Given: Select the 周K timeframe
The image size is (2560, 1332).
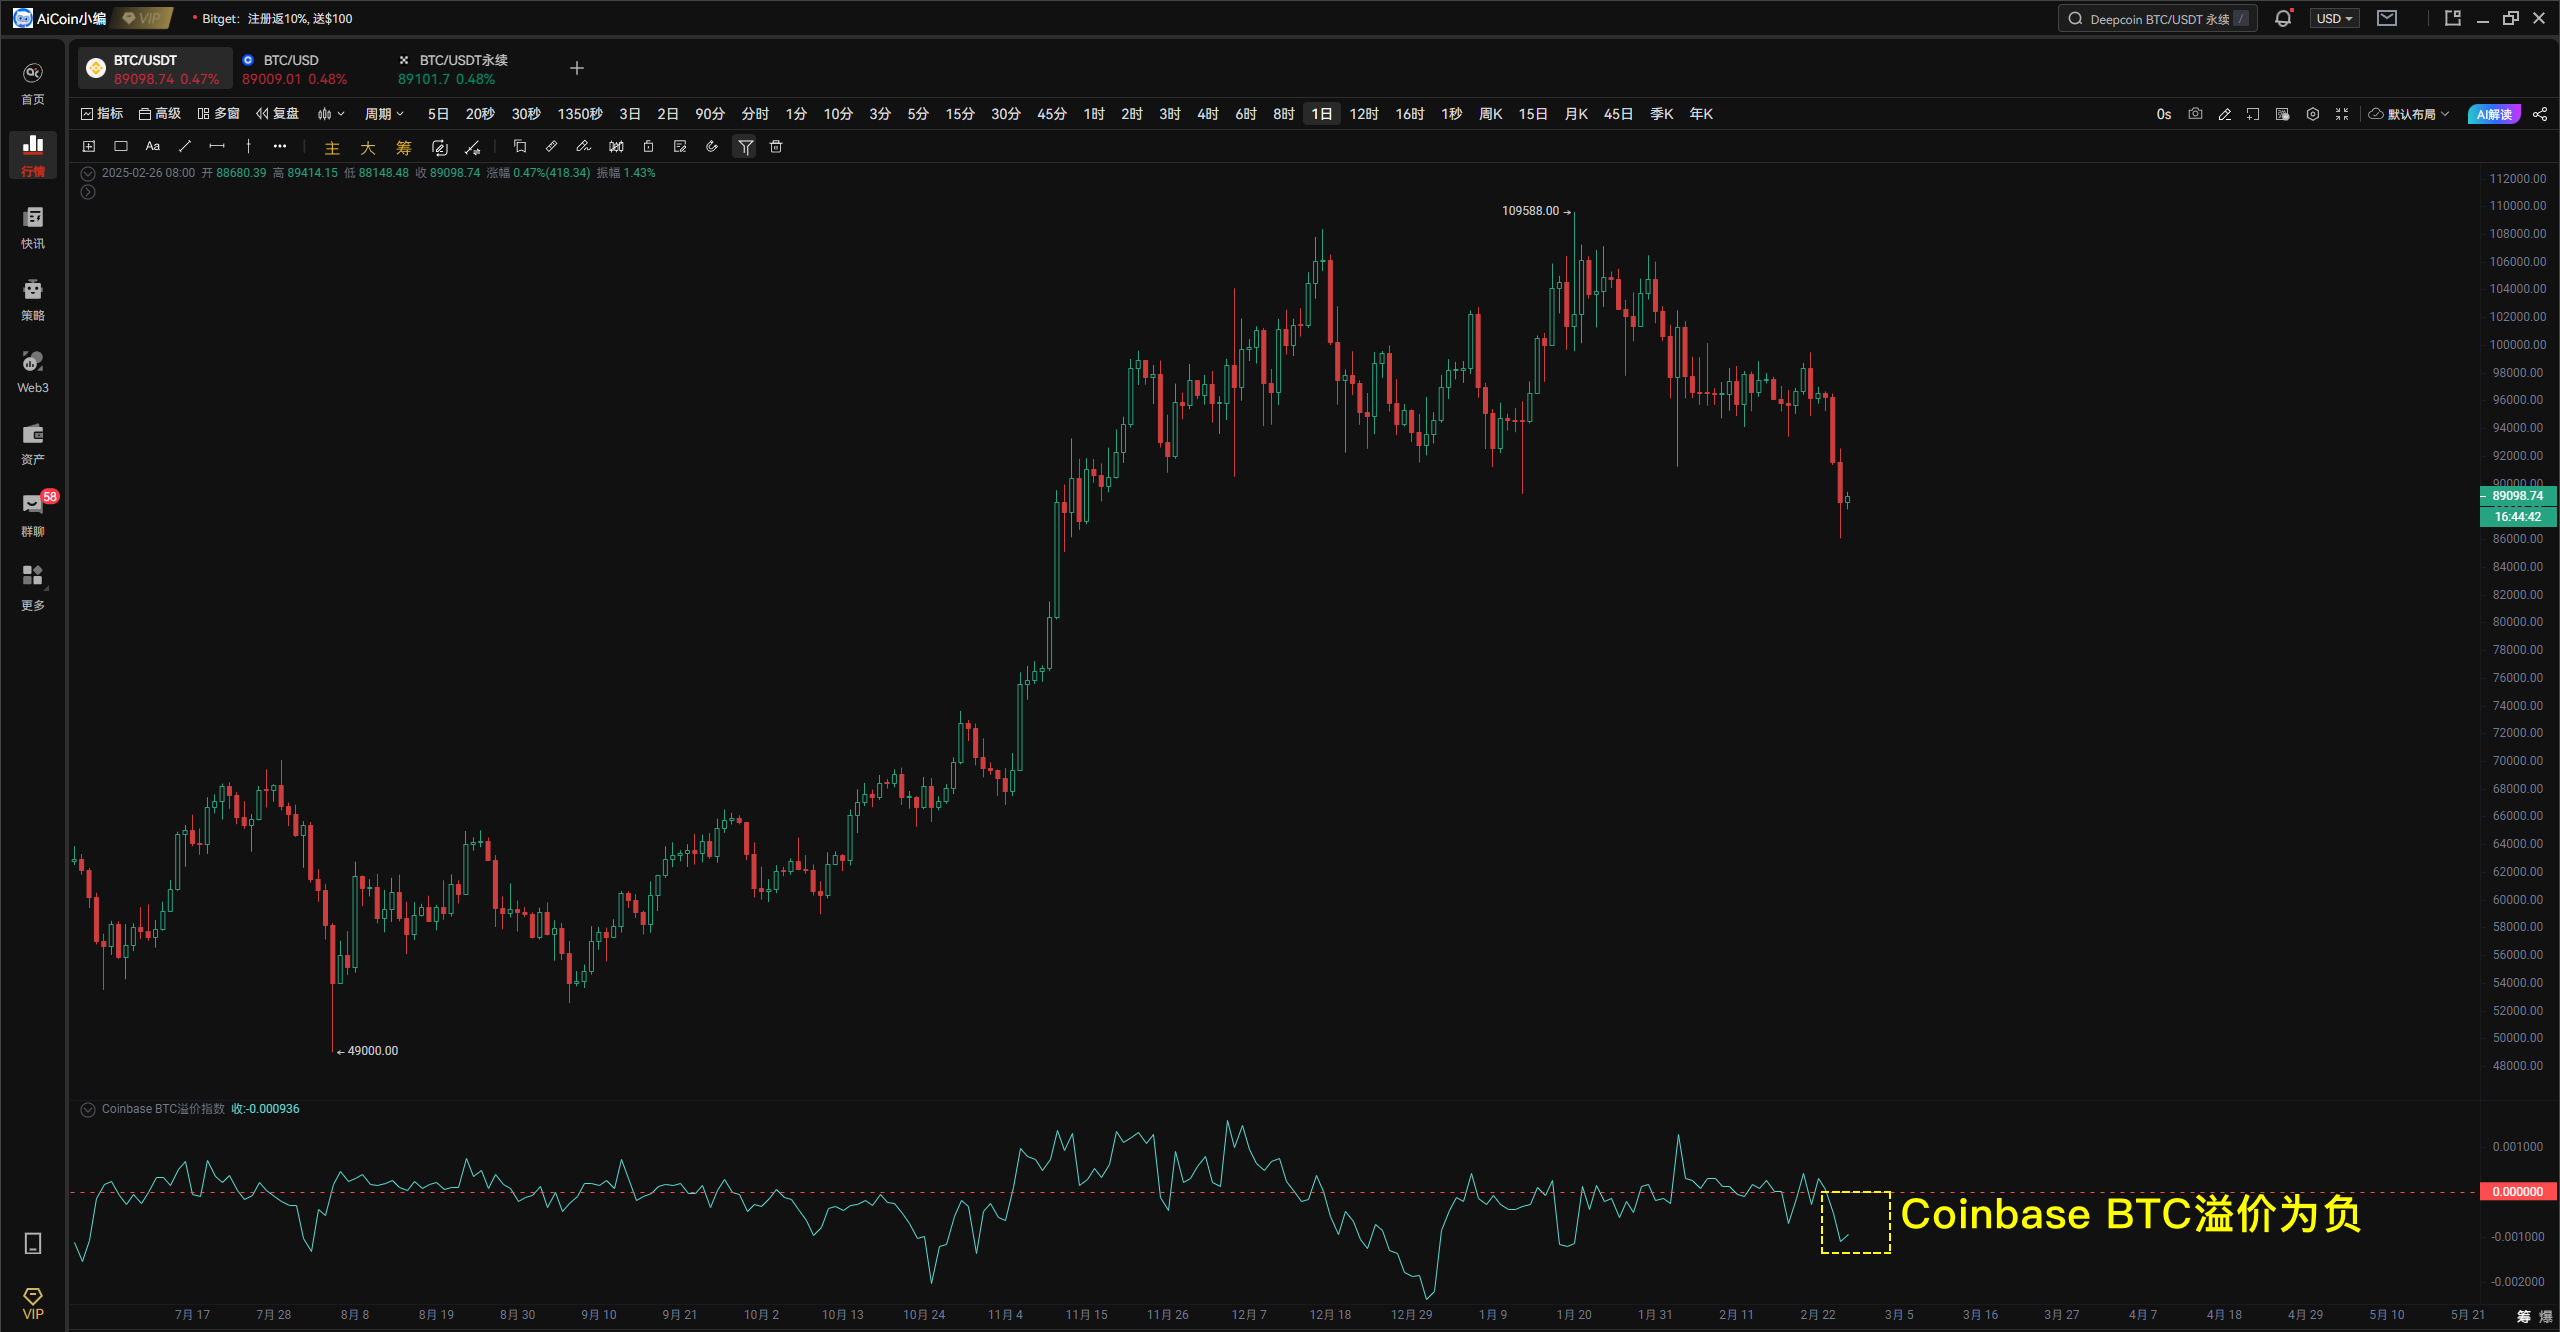Looking at the screenshot, I should 1491,114.
